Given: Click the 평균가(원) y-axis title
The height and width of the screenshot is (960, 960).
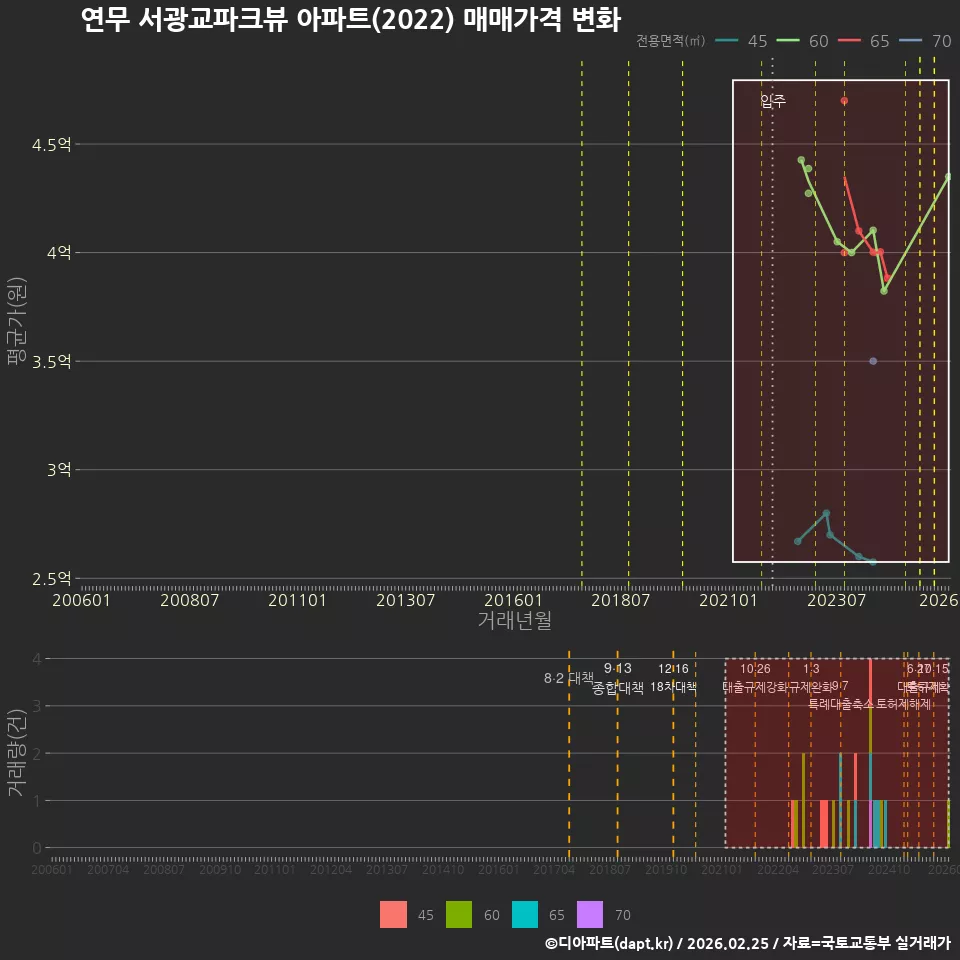Looking at the screenshot, I should click(x=17, y=321).
